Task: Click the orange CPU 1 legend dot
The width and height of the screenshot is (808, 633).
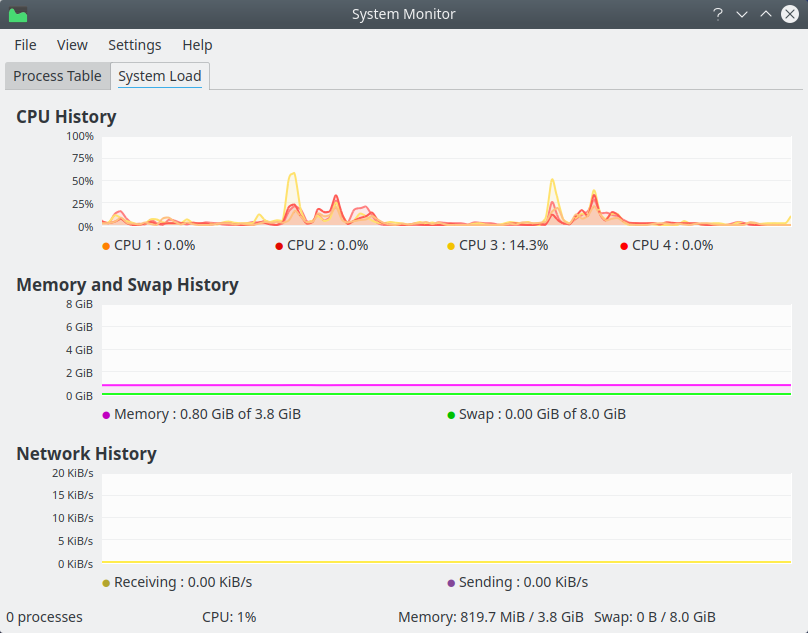Action: pyautogui.click(x=106, y=246)
